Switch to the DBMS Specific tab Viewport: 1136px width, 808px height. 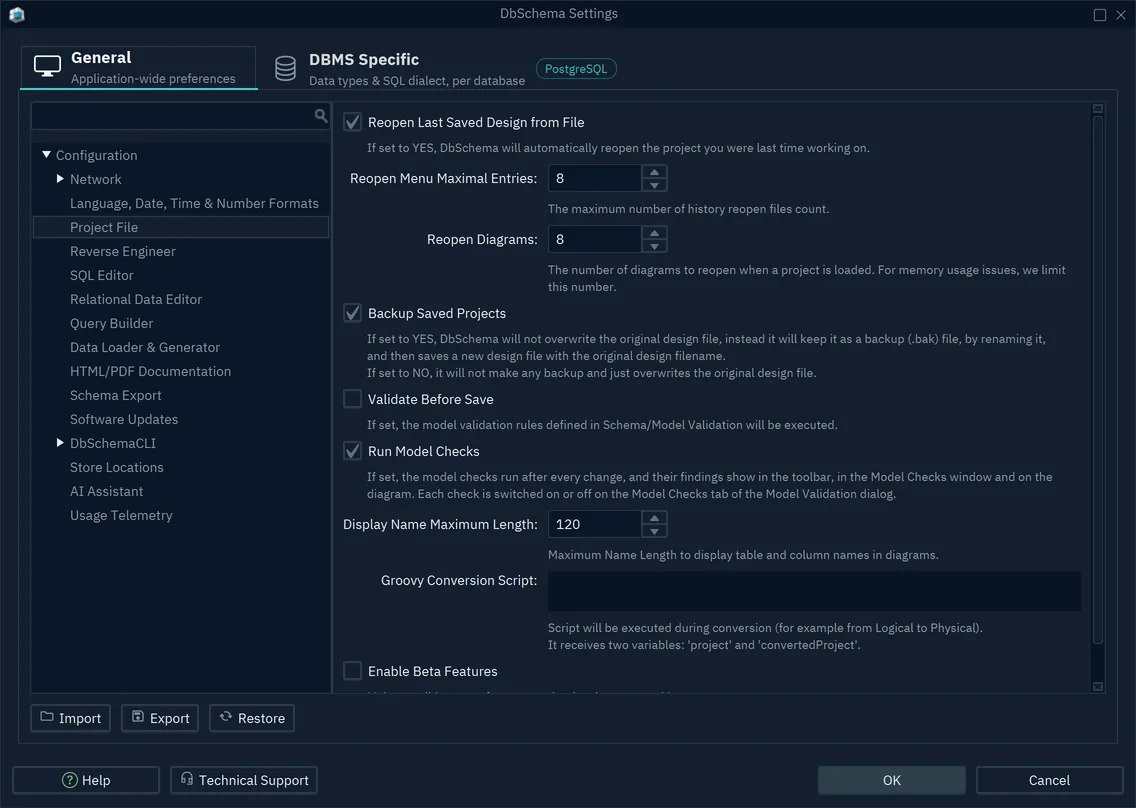point(398,69)
